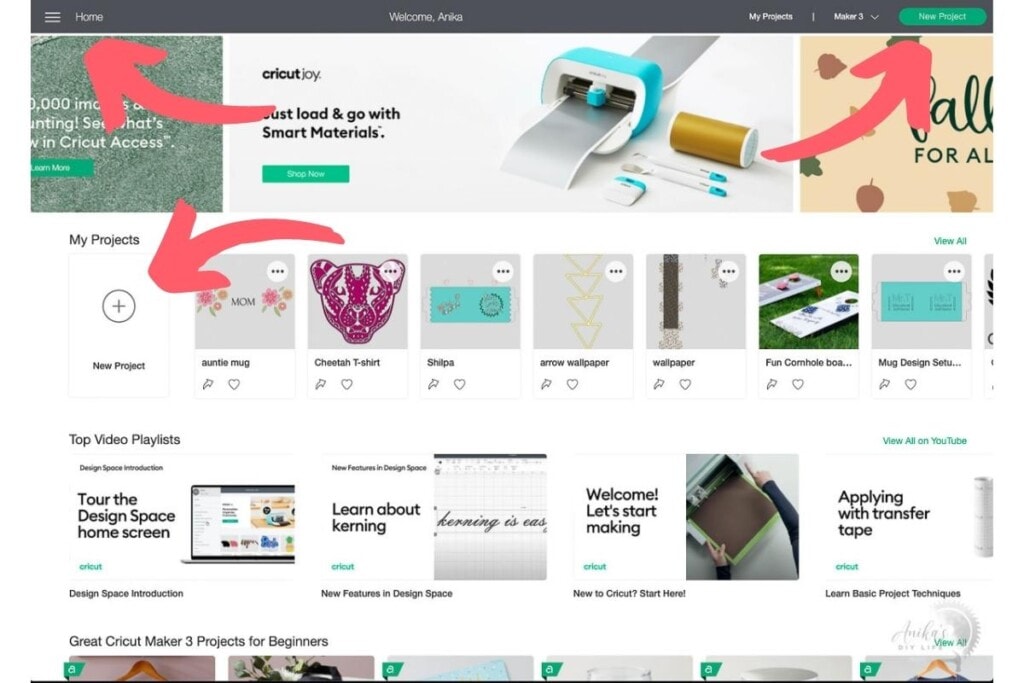The height and width of the screenshot is (683, 1024).
Task: Play Tour the Design Space home screen video
Action: pos(182,516)
